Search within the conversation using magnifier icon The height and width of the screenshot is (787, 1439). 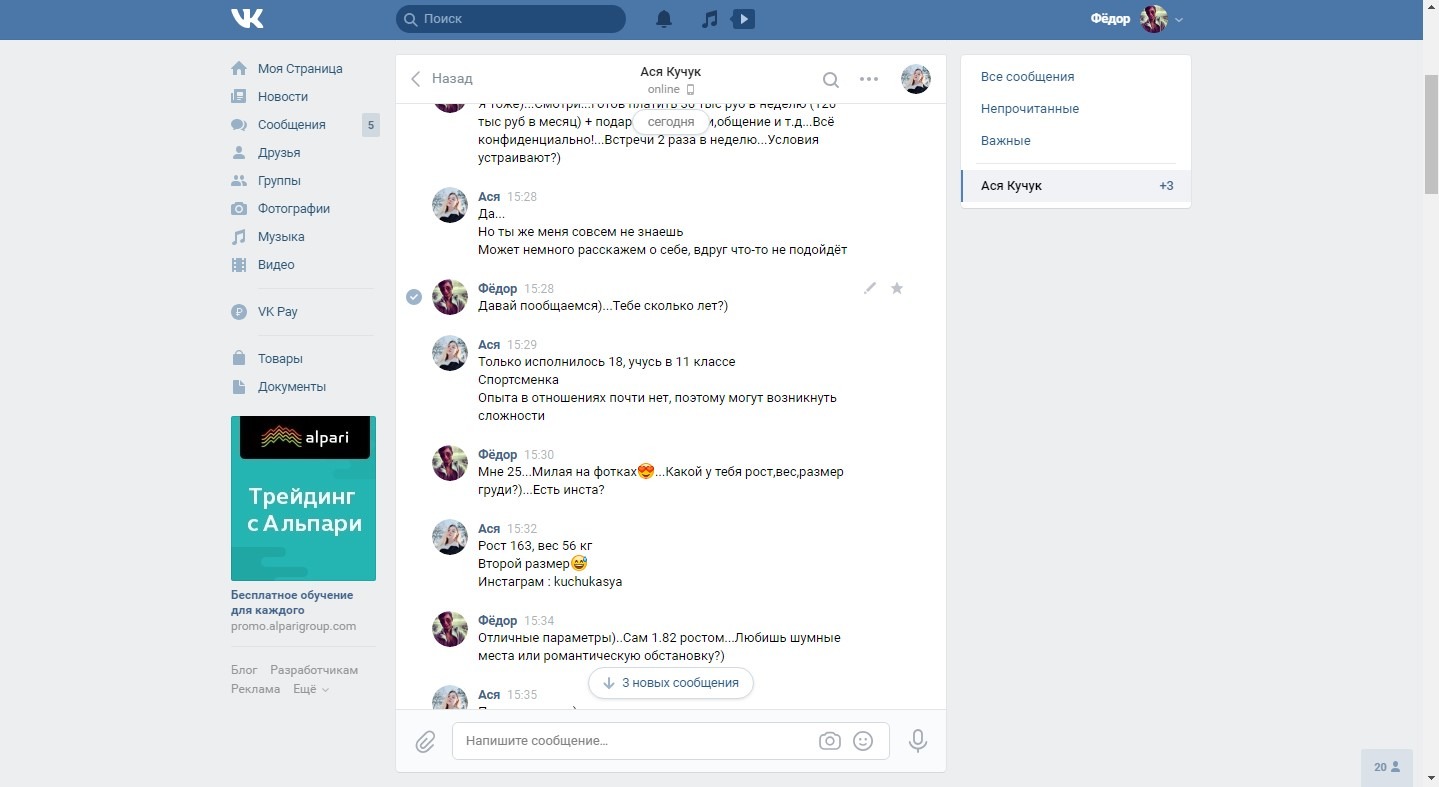[x=830, y=80]
